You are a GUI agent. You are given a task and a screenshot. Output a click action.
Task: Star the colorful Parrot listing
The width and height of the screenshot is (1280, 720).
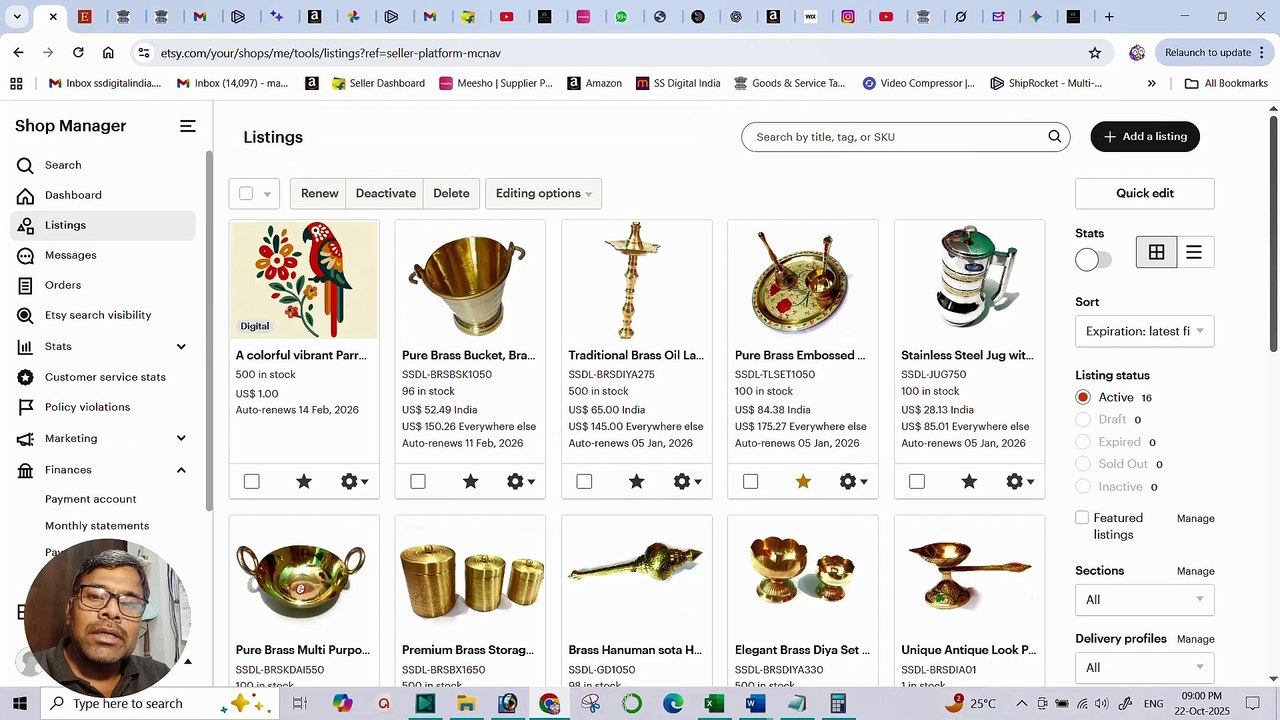click(x=304, y=482)
